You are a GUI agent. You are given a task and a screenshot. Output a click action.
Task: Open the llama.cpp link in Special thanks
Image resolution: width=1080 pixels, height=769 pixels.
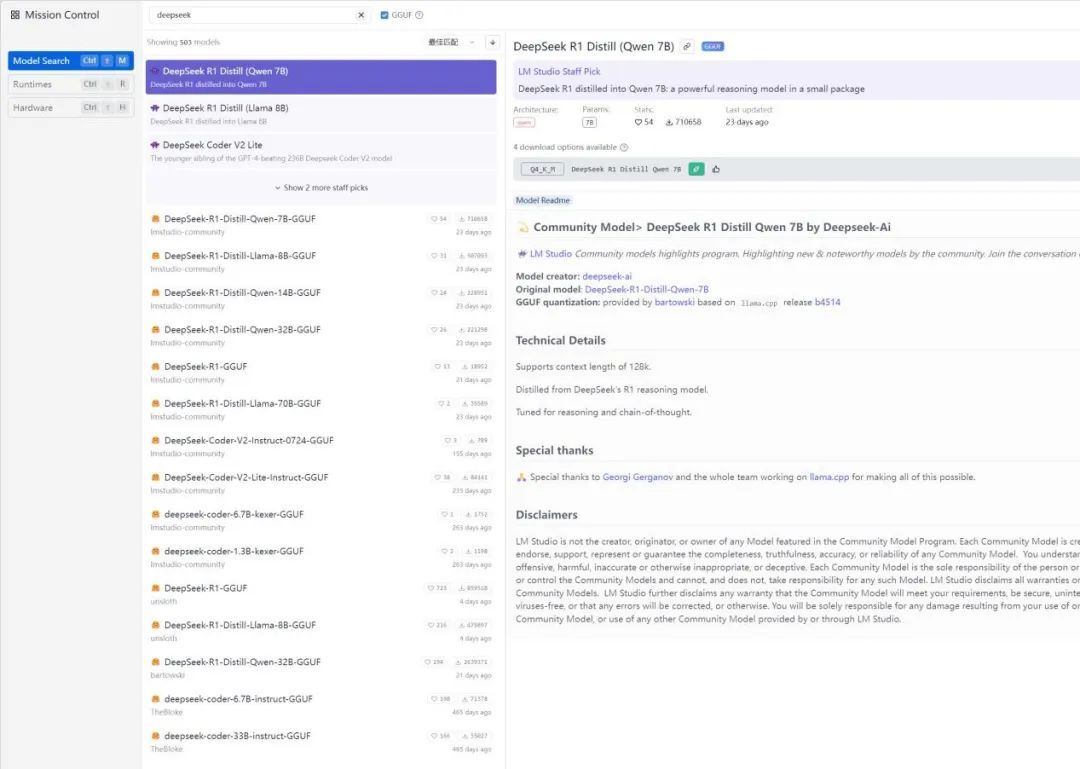pyautogui.click(x=829, y=477)
